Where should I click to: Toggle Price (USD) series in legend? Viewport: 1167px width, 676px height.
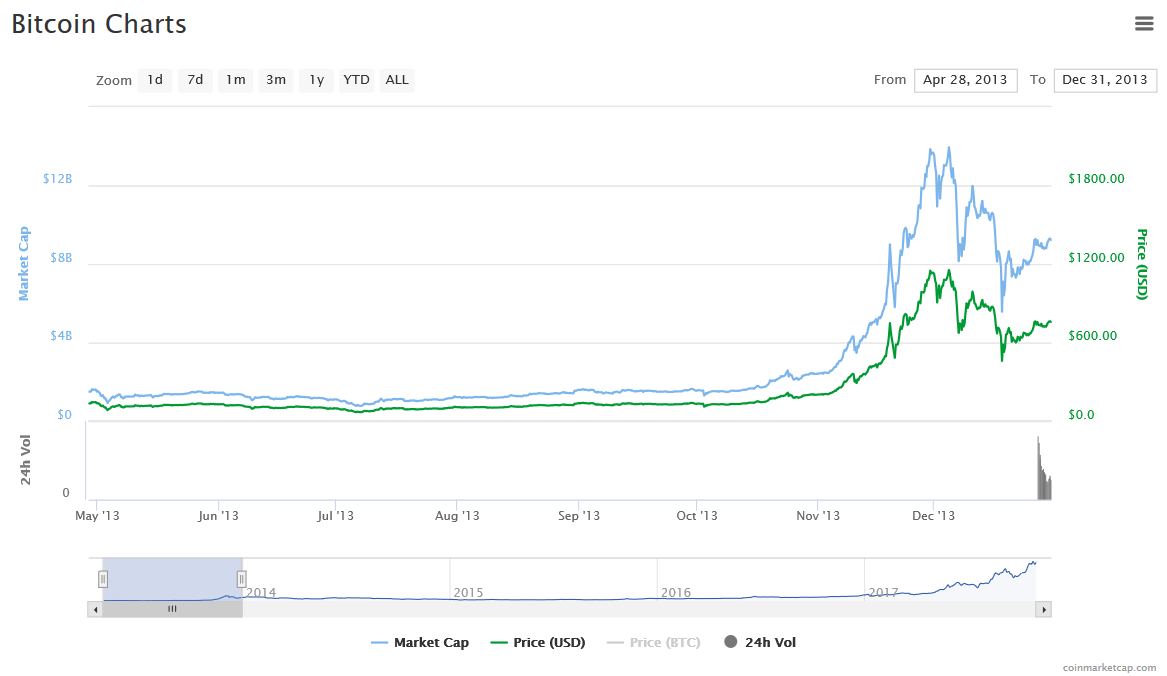coord(538,642)
